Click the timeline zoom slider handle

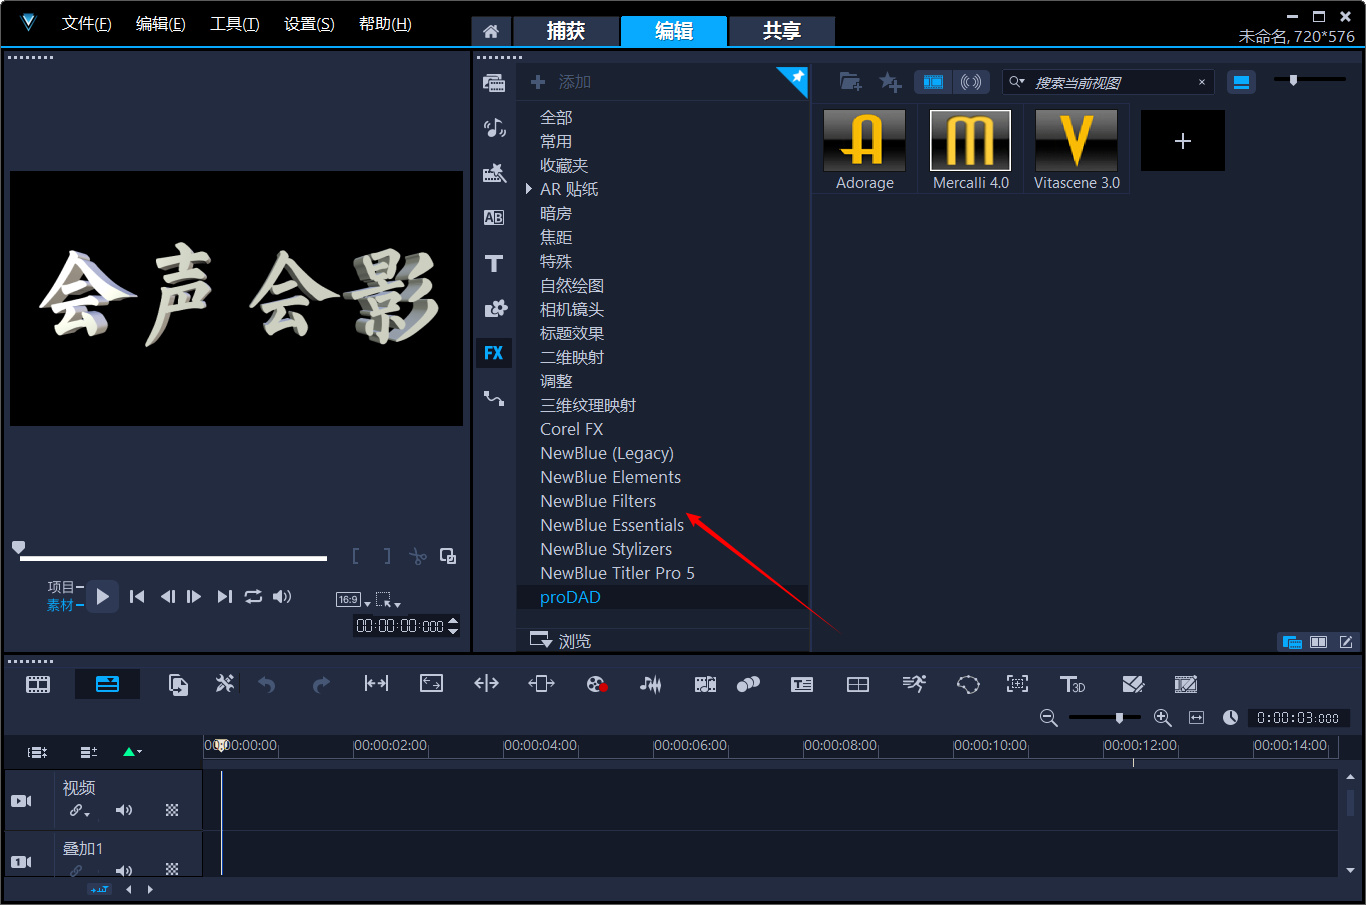[x=1119, y=717]
